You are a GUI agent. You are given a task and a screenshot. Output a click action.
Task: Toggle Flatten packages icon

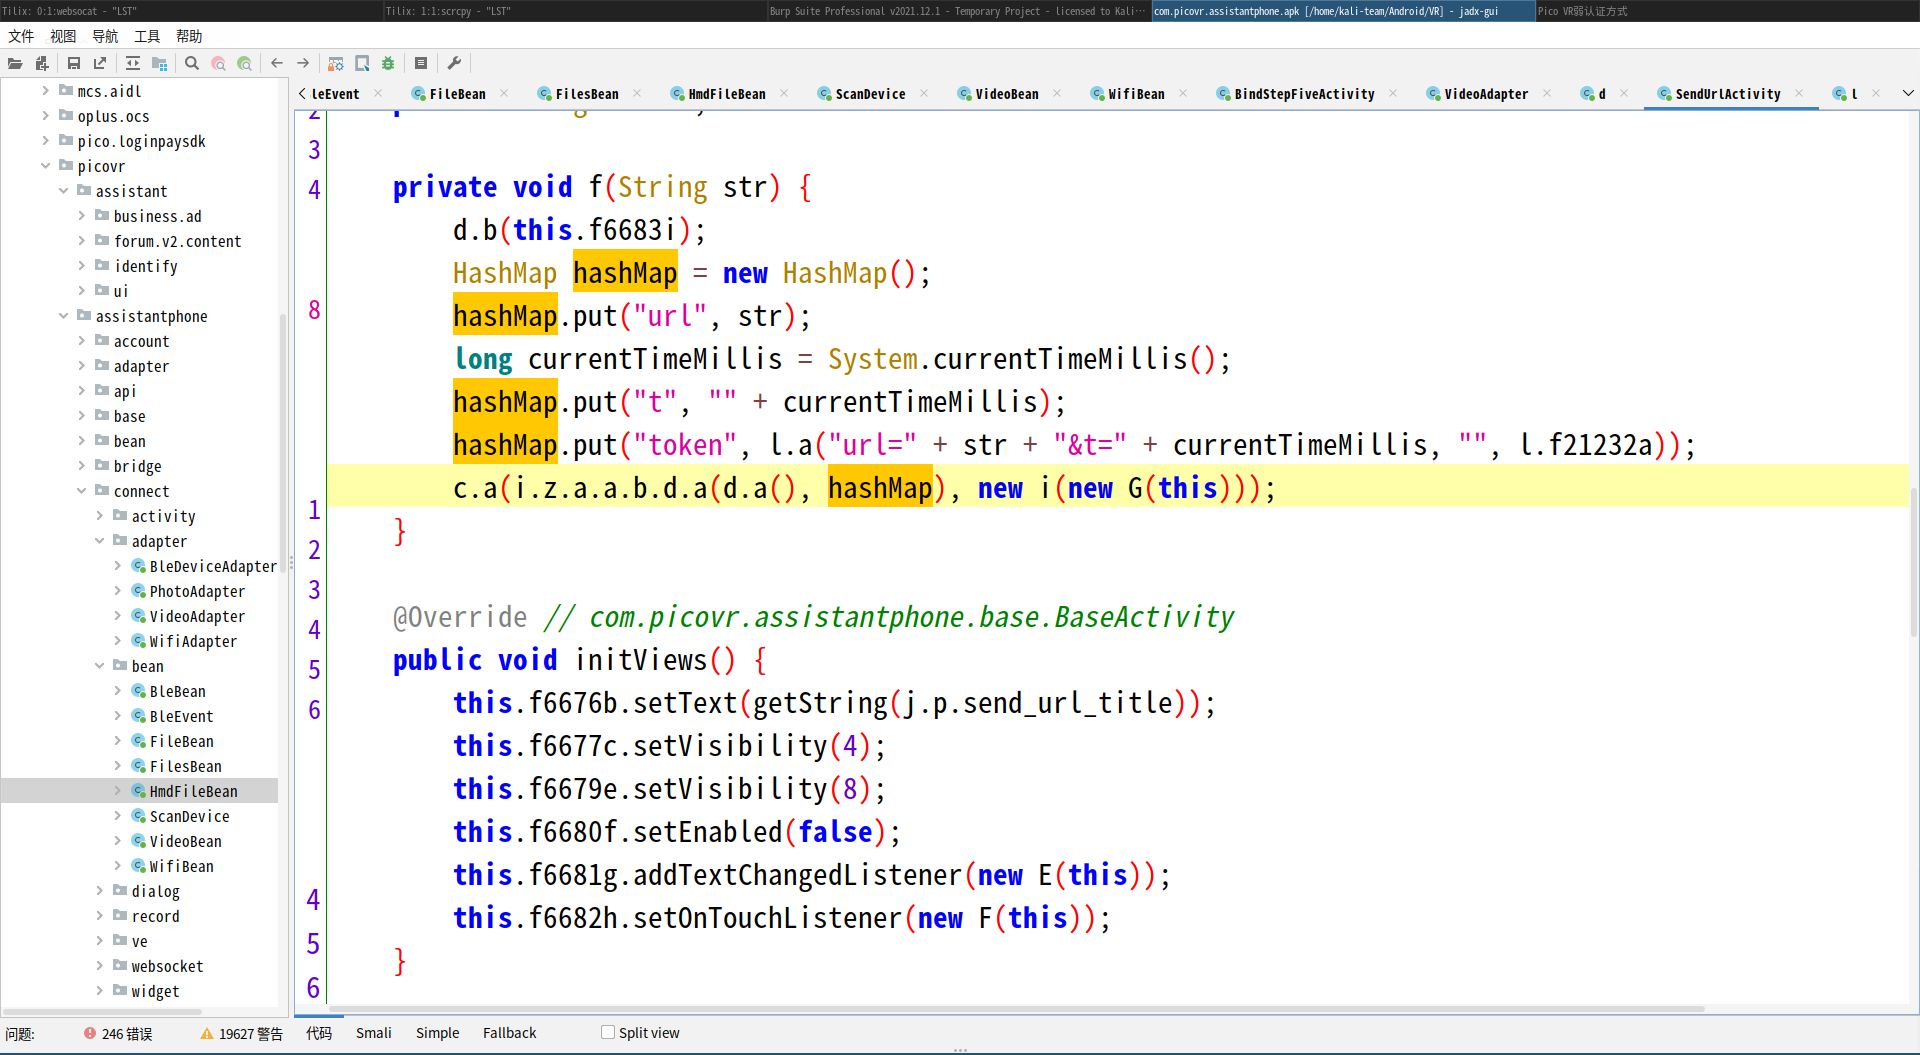(x=159, y=63)
